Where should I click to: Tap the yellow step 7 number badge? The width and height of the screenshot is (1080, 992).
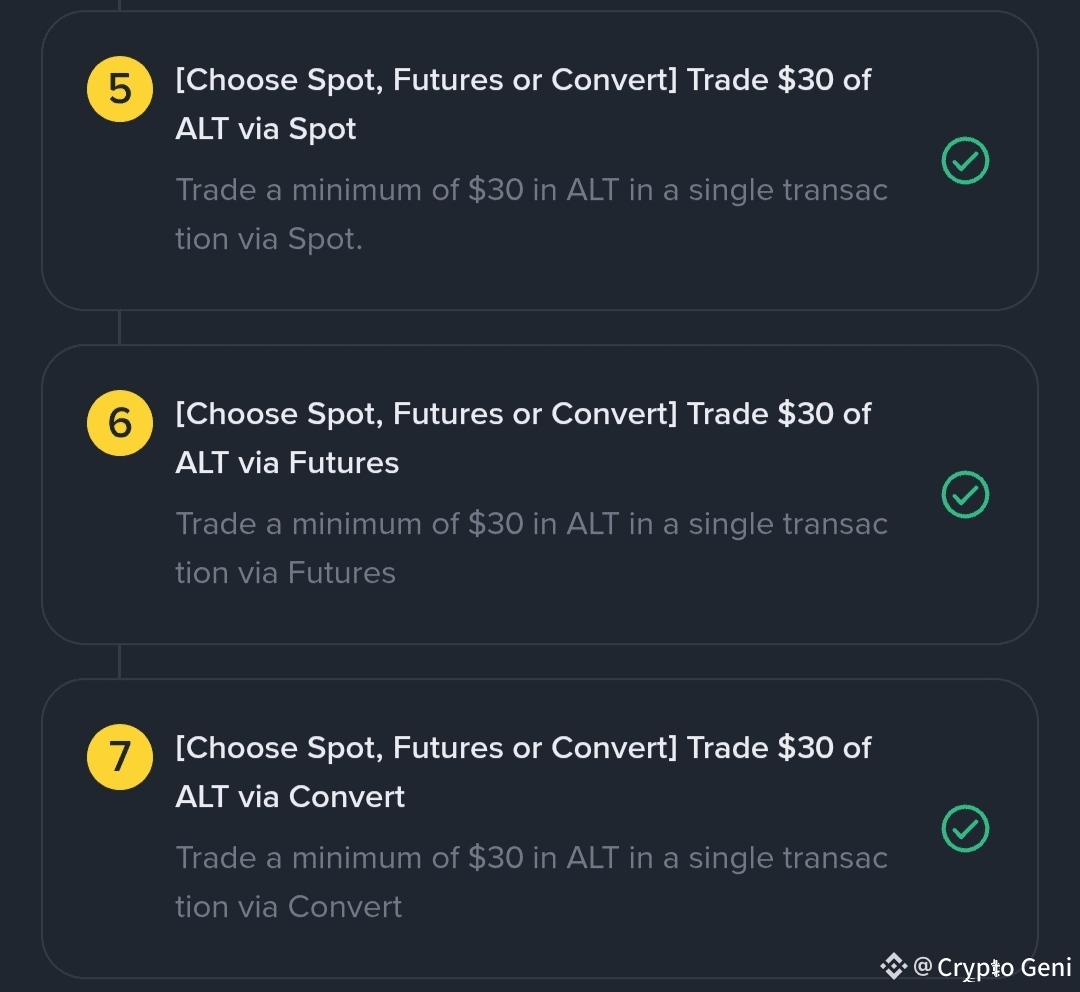pos(120,757)
